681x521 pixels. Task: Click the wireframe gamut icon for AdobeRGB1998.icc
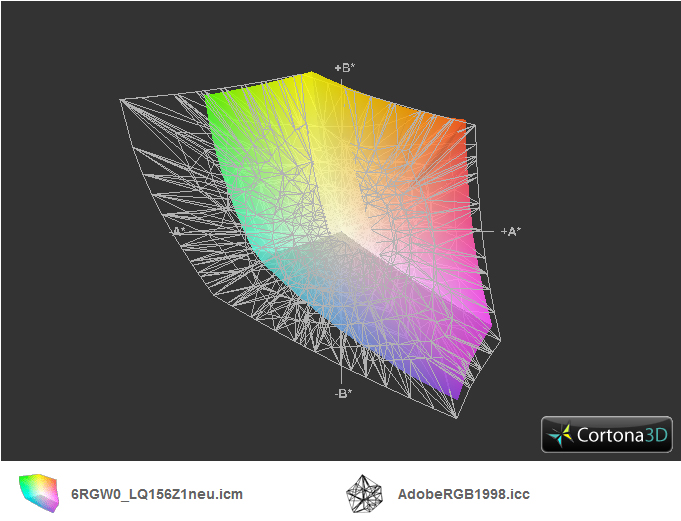click(x=363, y=493)
